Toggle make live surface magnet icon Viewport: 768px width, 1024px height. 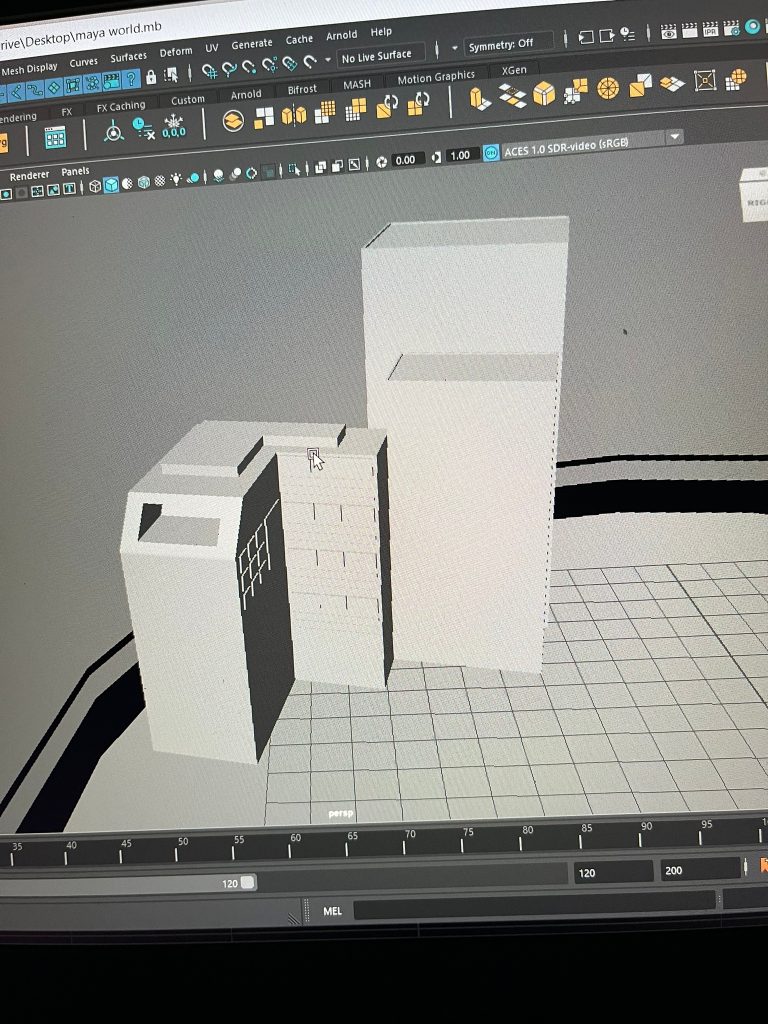310,61
